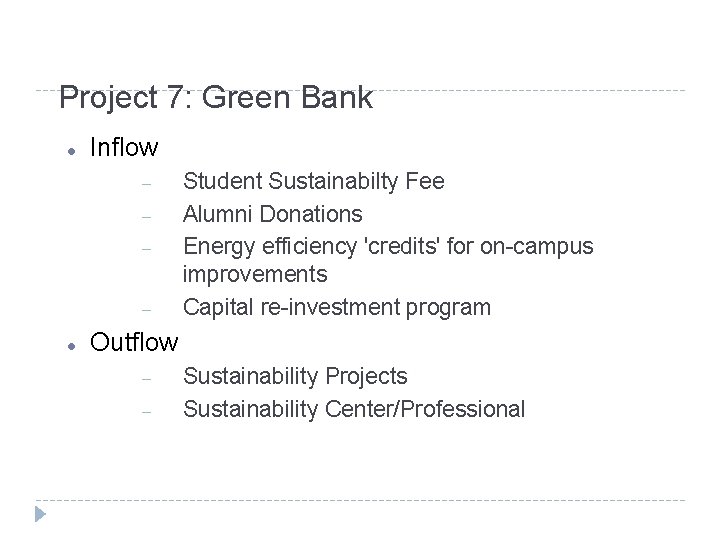Click the Inflow heading text
The width and height of the screenshot is (720, 540).
coord(124,148)
